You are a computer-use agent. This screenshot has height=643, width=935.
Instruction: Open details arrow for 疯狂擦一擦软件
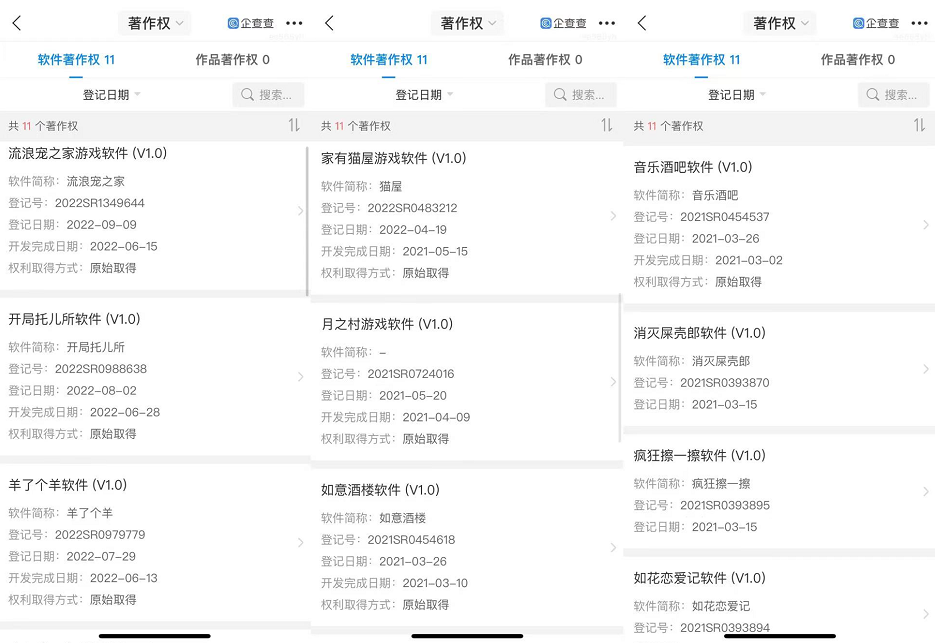pyautogui.click(x=925, y=491)
